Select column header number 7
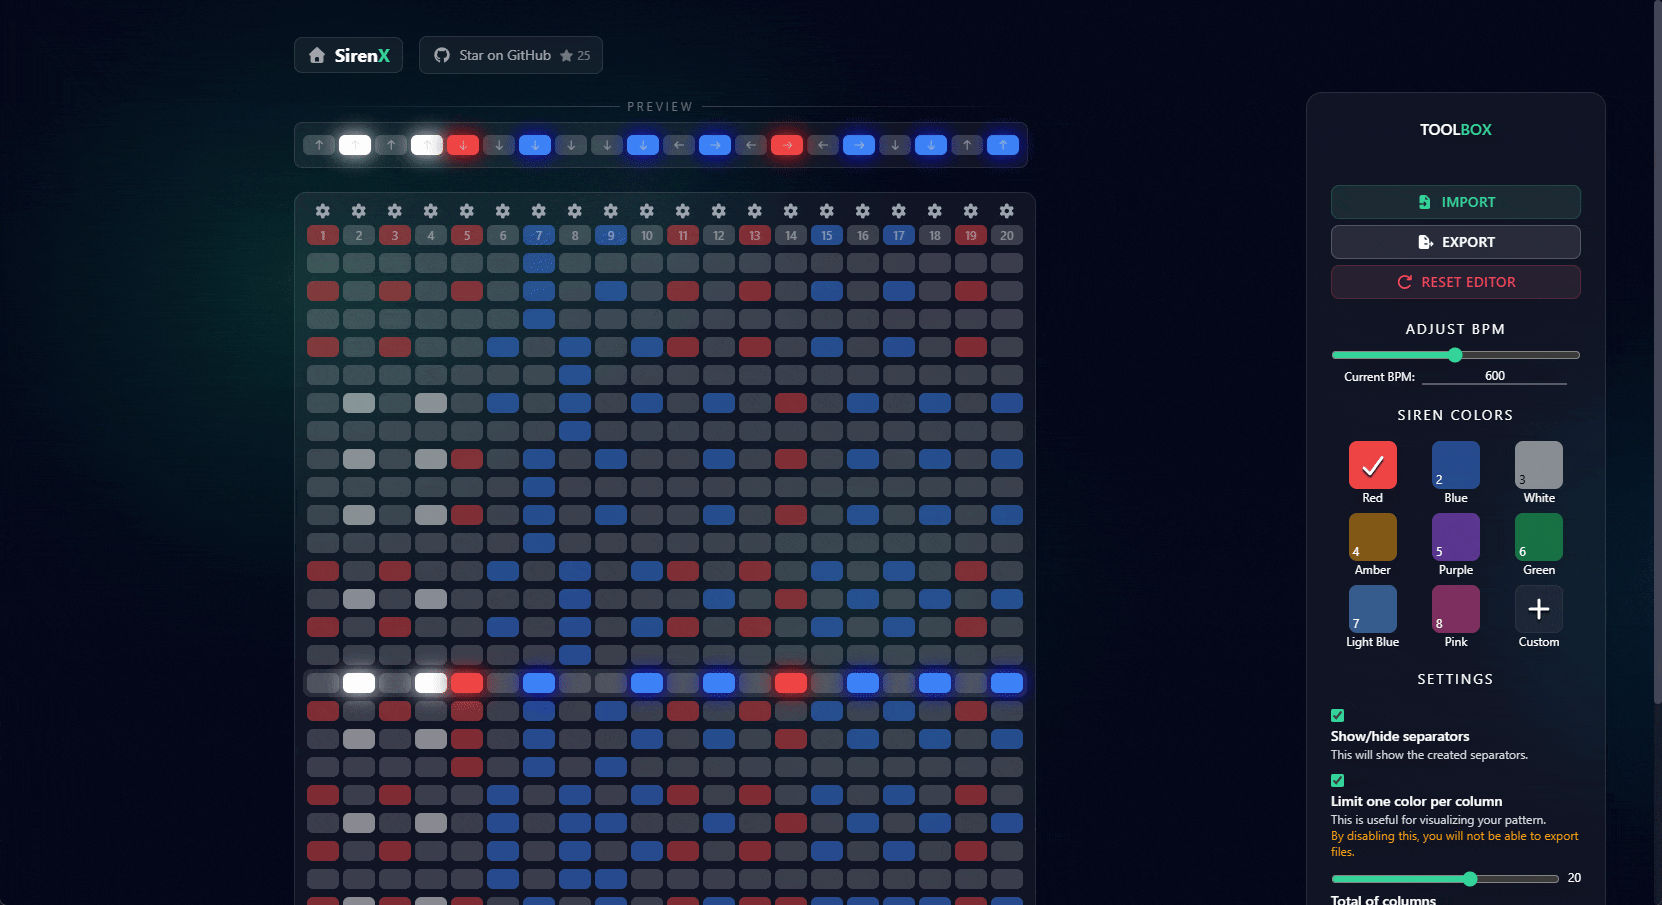This screenshot has height=905, width=1662. 538,236
